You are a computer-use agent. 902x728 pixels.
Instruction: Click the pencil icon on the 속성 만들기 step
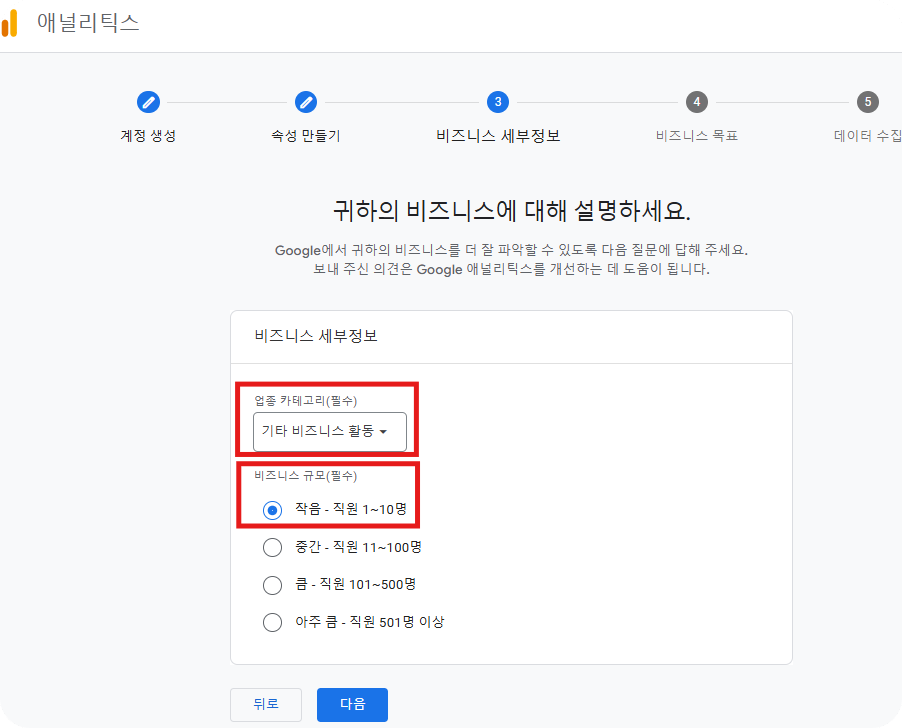306,102
